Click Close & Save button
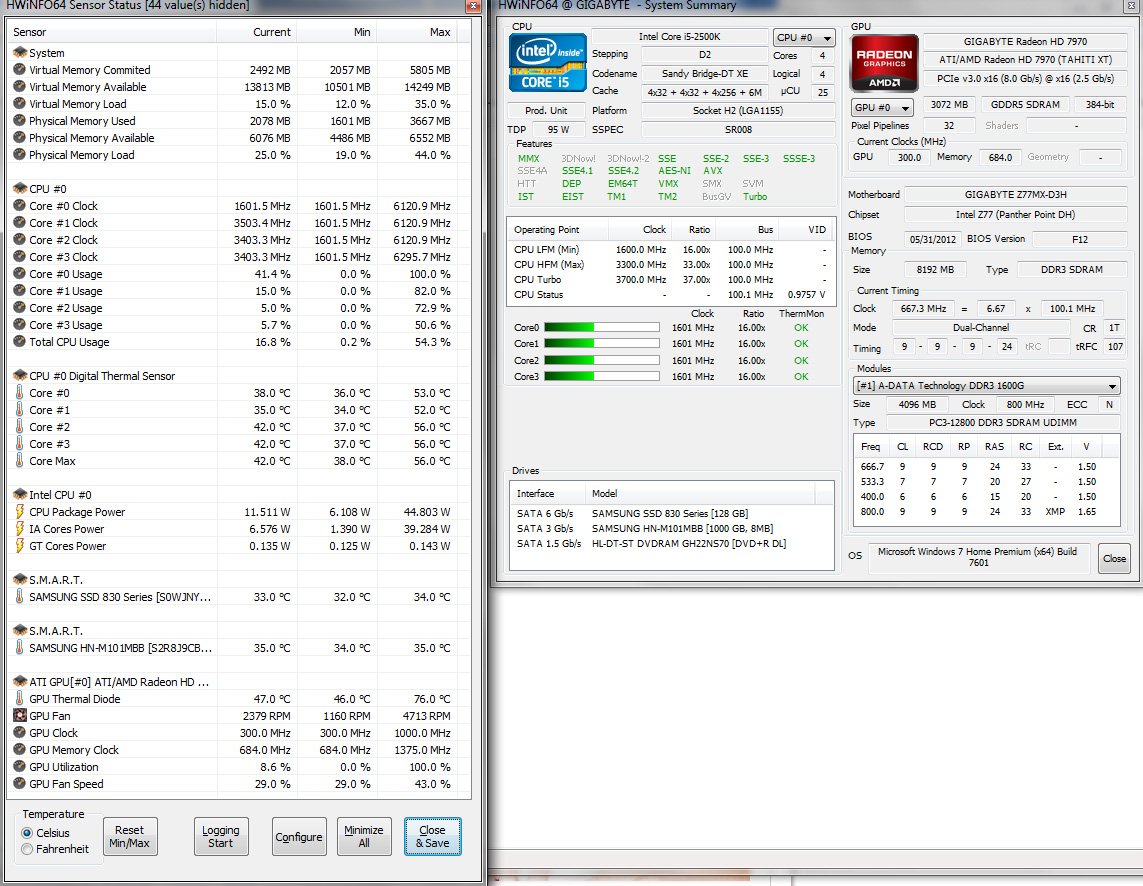 click(432, 836)
